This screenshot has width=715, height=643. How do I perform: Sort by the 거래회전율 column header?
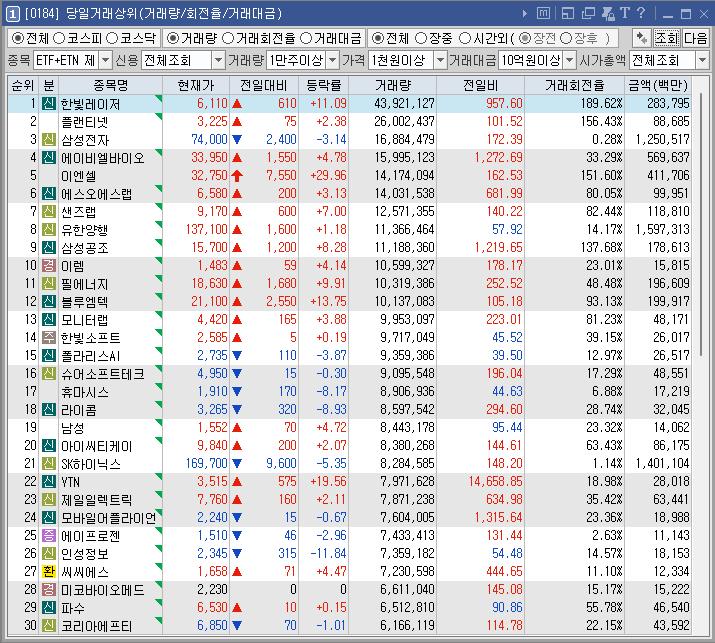coord(574,85)
